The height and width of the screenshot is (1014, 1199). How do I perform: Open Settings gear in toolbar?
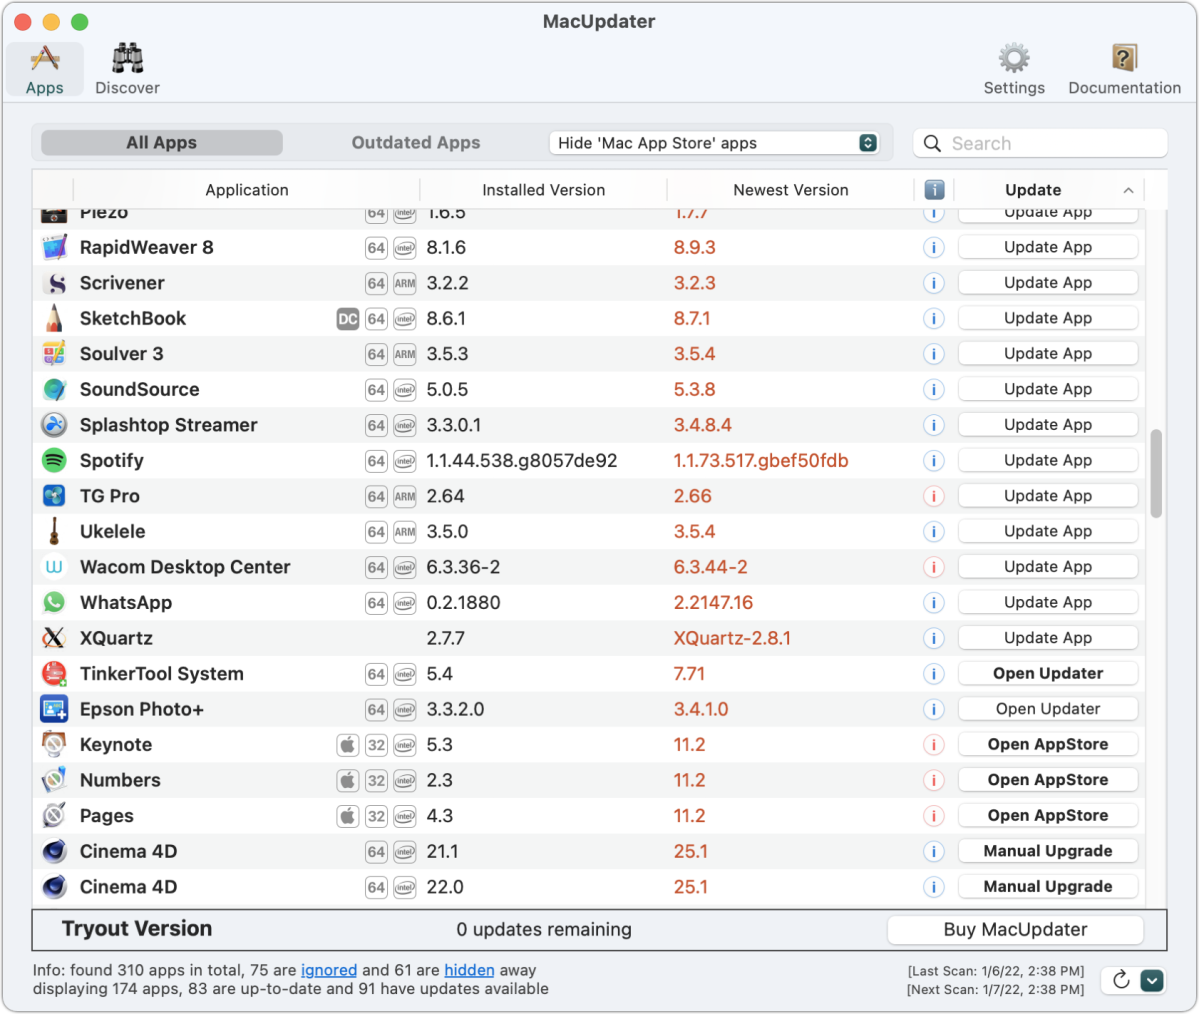click(x=1013, y=70)
